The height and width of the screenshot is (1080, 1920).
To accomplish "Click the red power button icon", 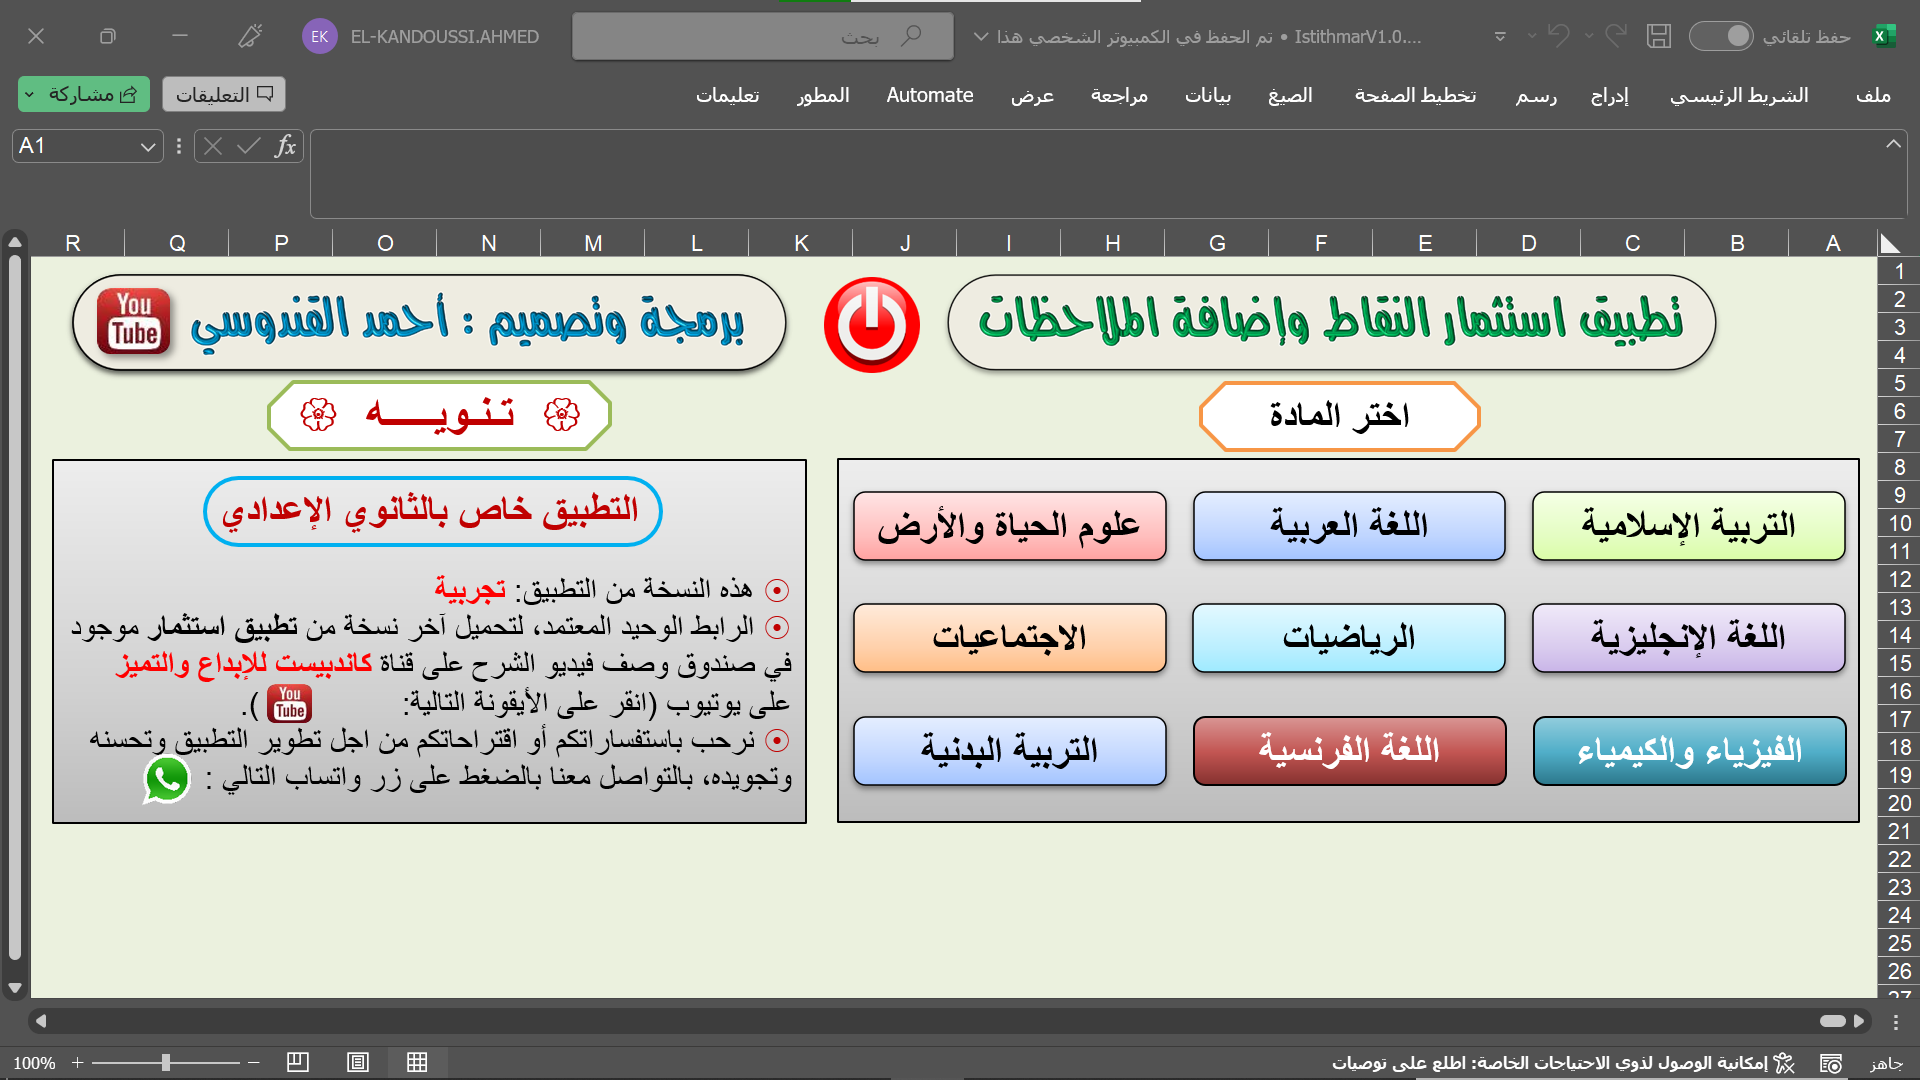I will coord(871,325).
